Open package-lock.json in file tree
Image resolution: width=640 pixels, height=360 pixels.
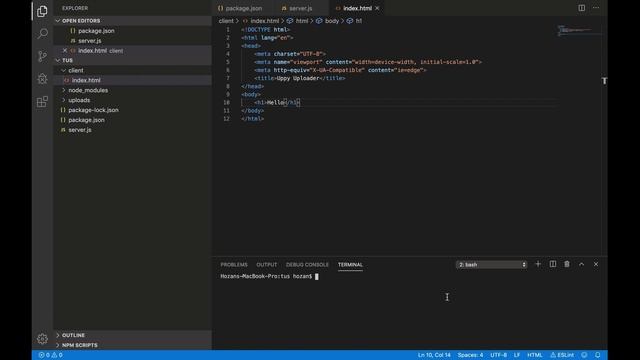(132, 110)
